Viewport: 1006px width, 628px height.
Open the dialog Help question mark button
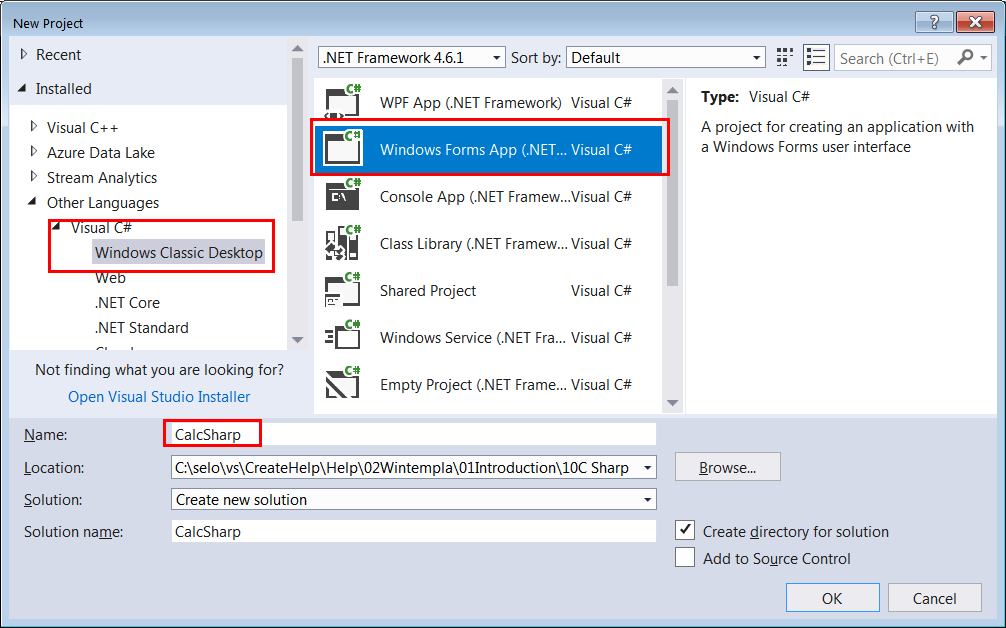pos(934,22)
